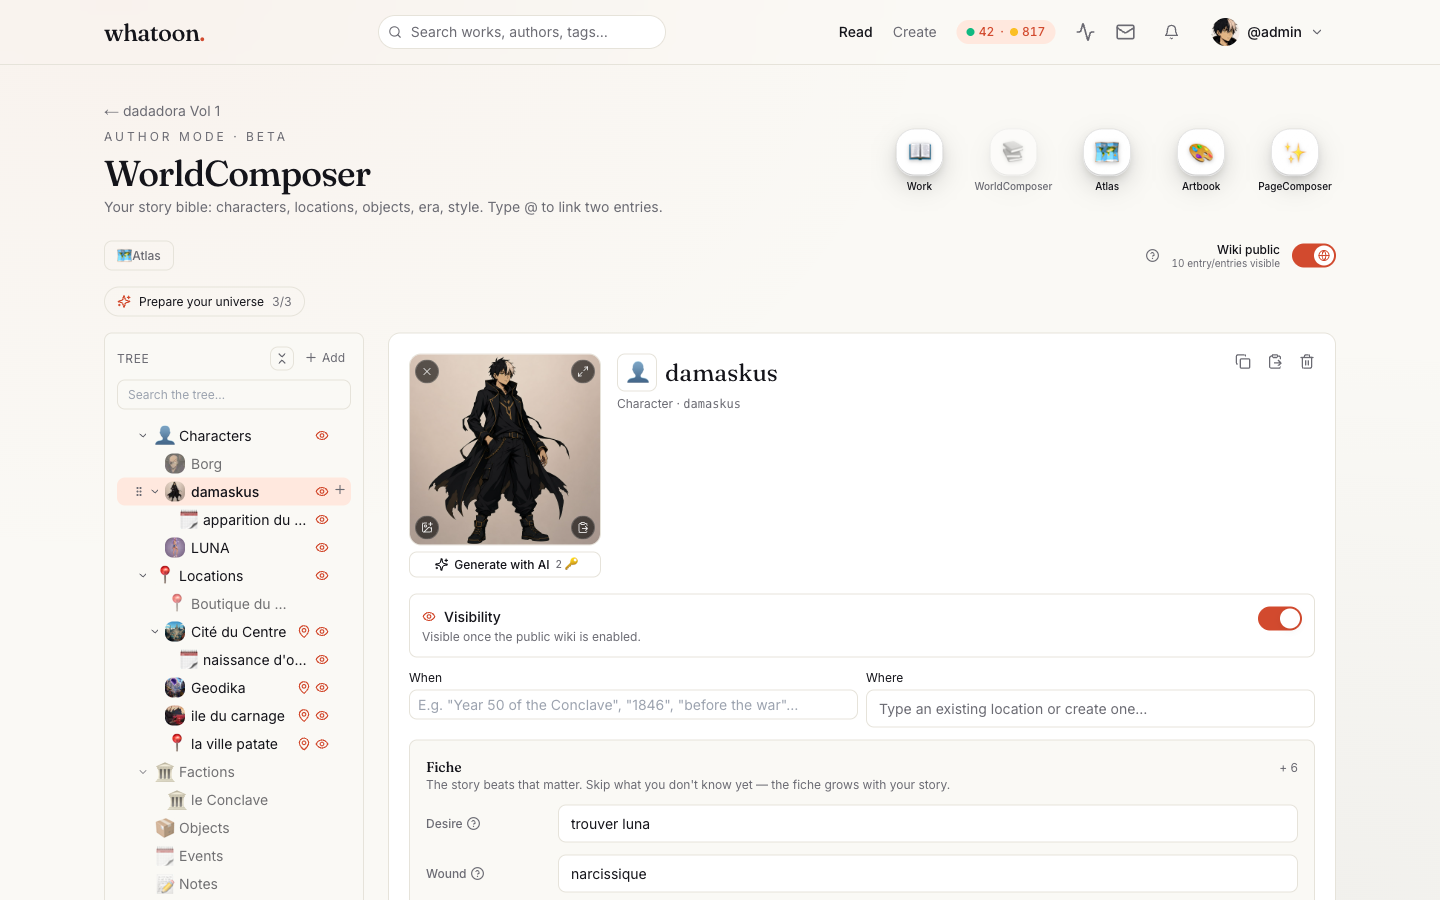The image size is (1440, 900).
Task: Open the Create menu item
Action: point(915,32)
